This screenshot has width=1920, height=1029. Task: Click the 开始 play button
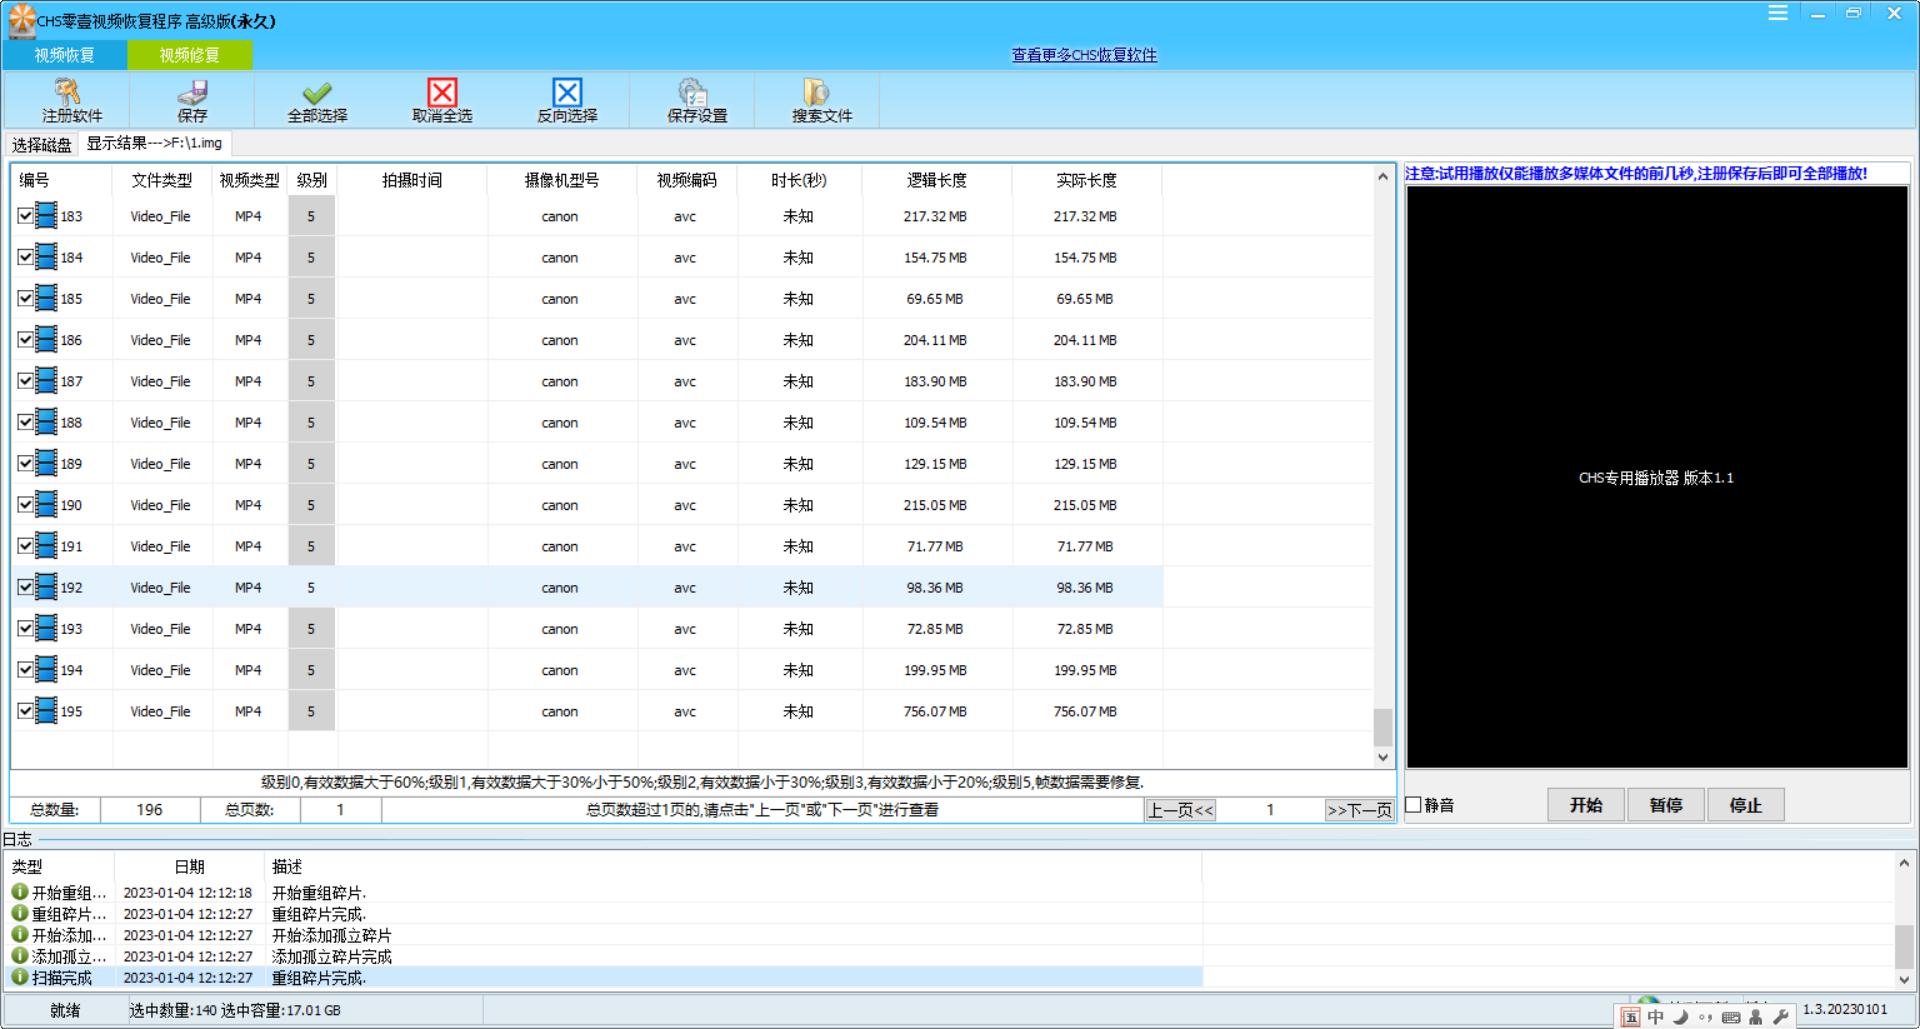click(1586, 805)
